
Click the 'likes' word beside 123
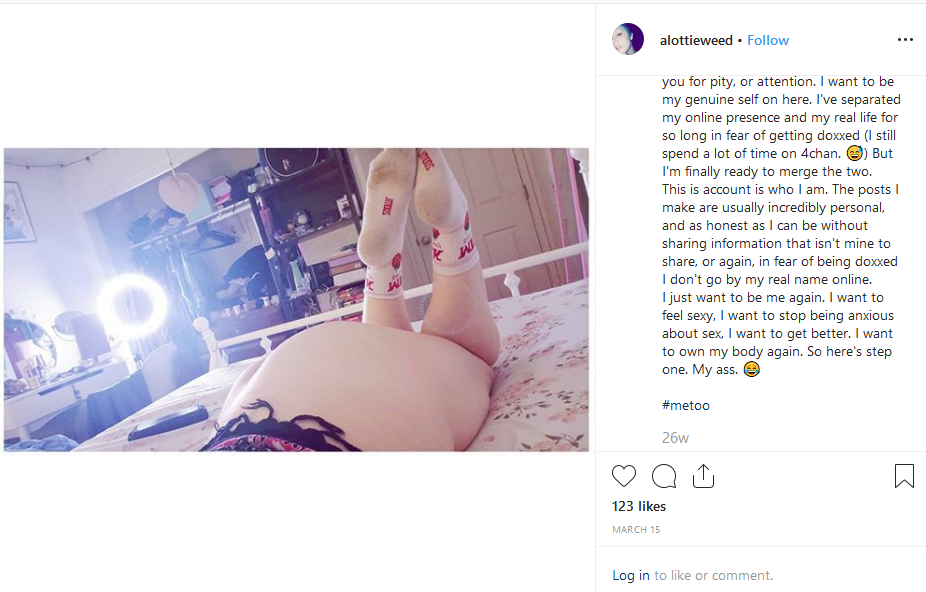[653, 506]
